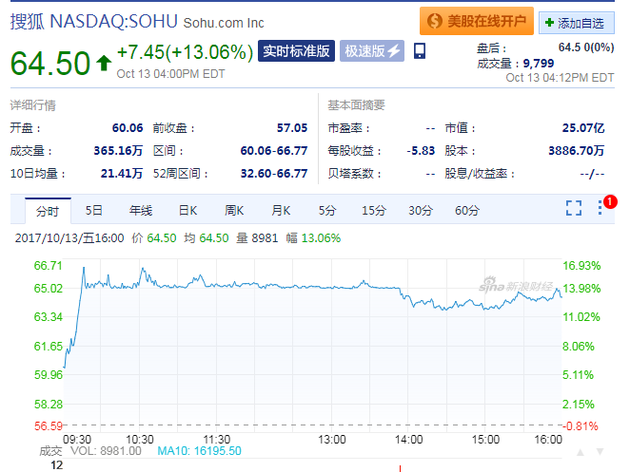The width and height of the screenshot is (630, 472).
Task: Select the 5分 chart tab
Action: coord(327,210)
